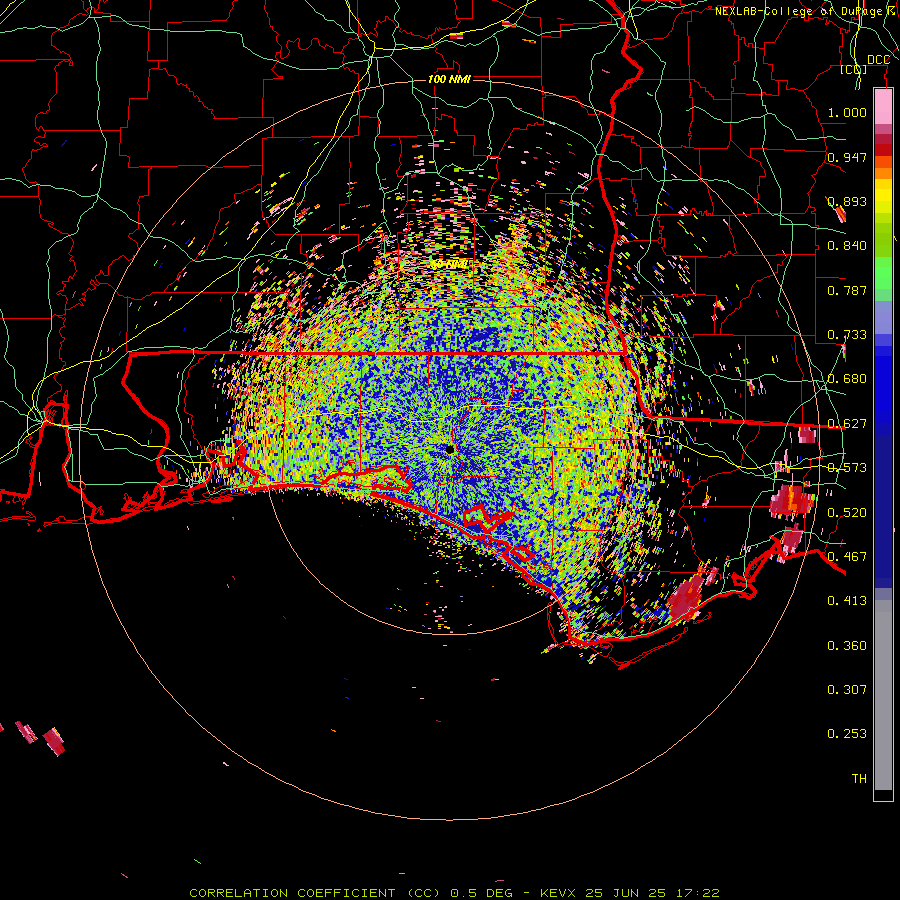Pick the gray segment of the color bar
The width and height of the screenshot is (900, 900).
pyautogui.click(x=883, y=695)
